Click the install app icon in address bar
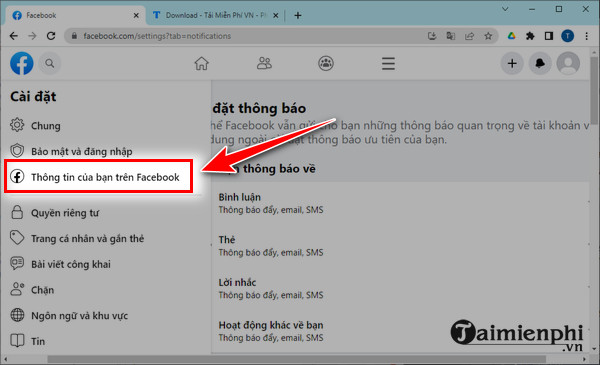The height and width of the screenshot is (365, 600). [x=432, y=36]
